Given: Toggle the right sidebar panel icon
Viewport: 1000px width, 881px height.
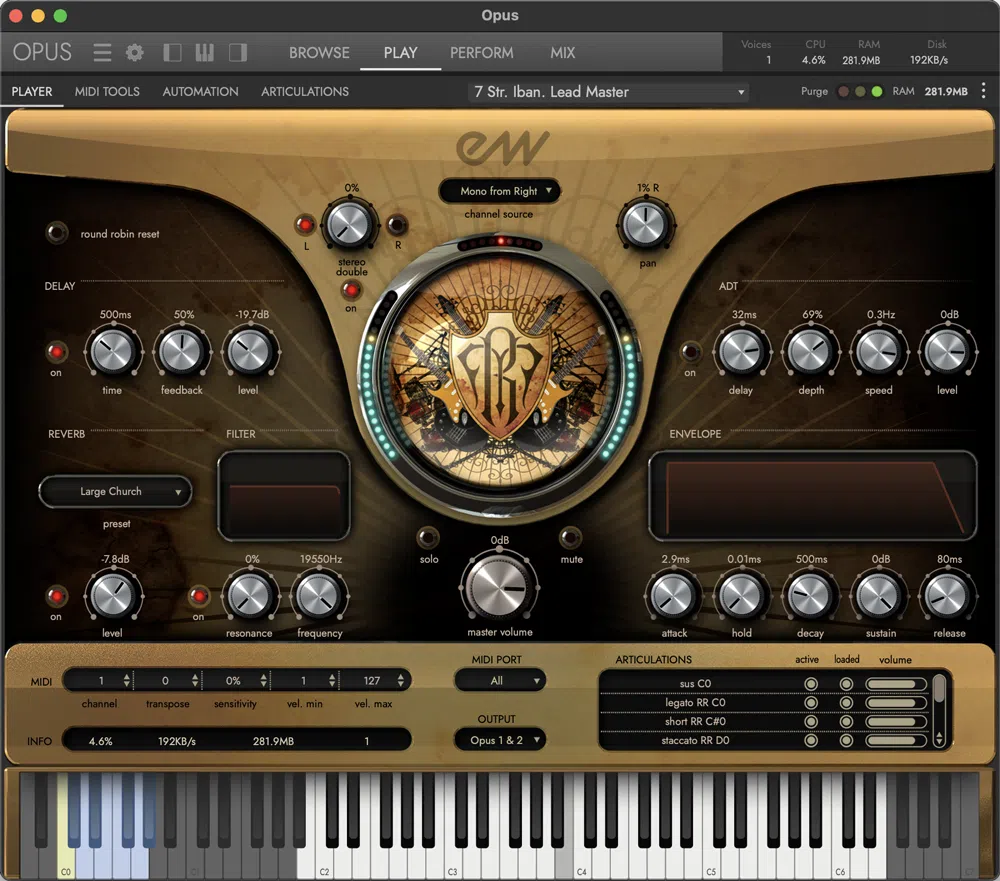Looking at the screenshot, I should click(x=237, y=52).
